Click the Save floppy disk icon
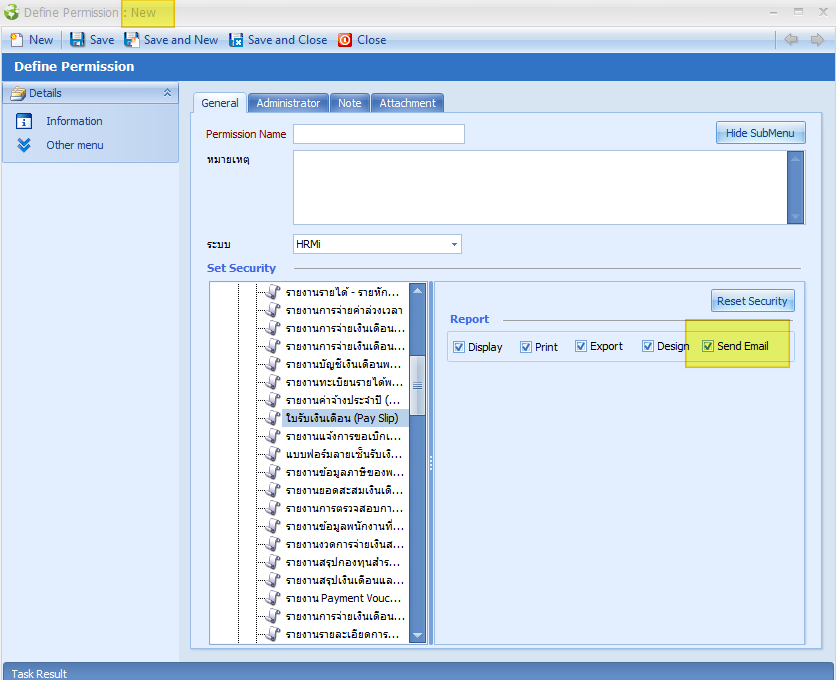Image resolution: width=836 pixels, height=680 pixels. pos(77,40)
